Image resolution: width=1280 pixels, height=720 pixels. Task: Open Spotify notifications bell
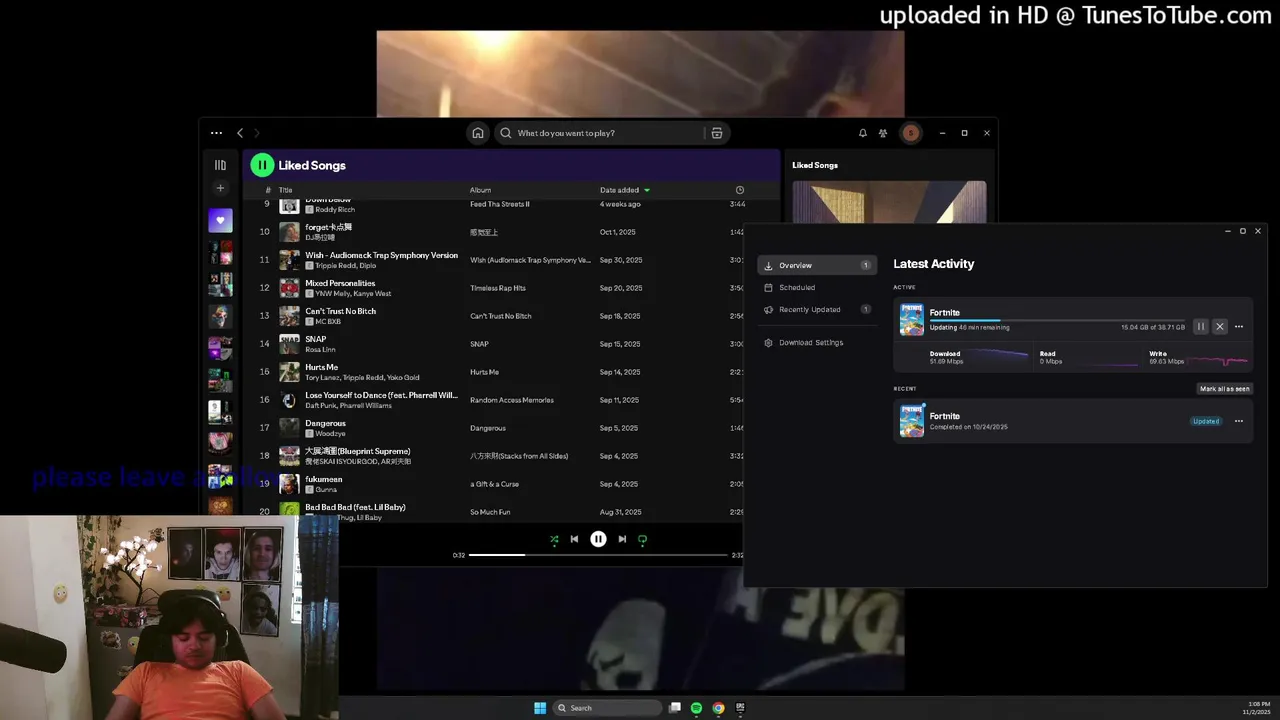point(863,133)
